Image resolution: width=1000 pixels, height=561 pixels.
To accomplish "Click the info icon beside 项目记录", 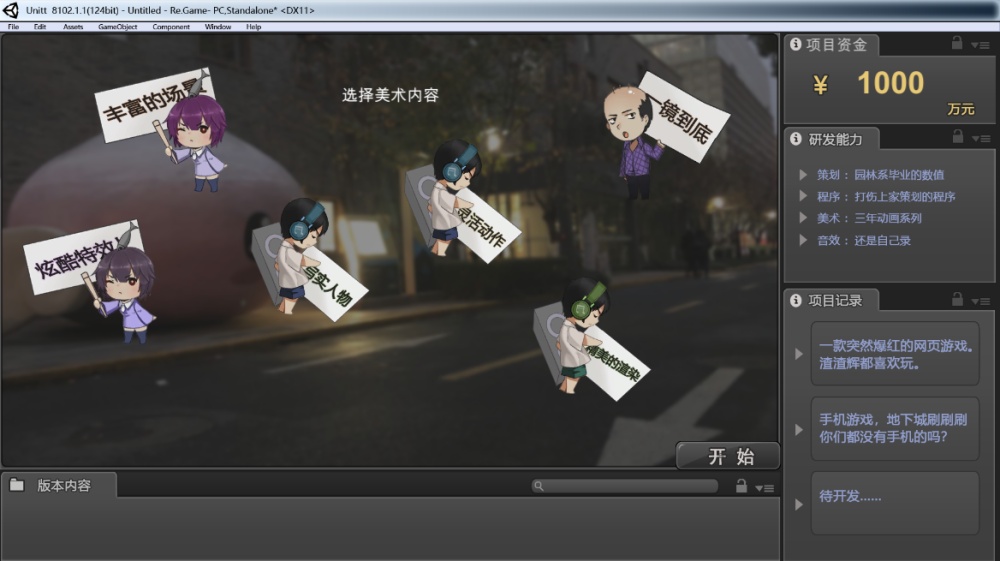I will tap(795, 300).
